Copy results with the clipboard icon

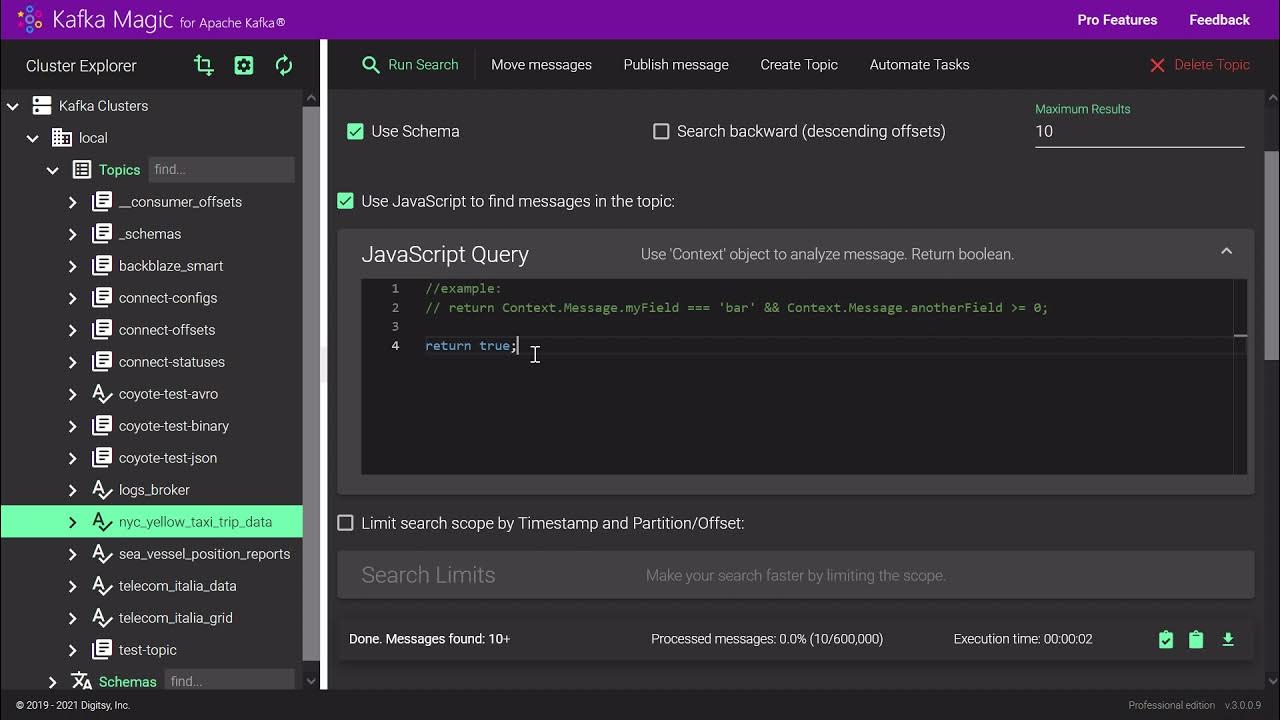(x=1196, y=639)
